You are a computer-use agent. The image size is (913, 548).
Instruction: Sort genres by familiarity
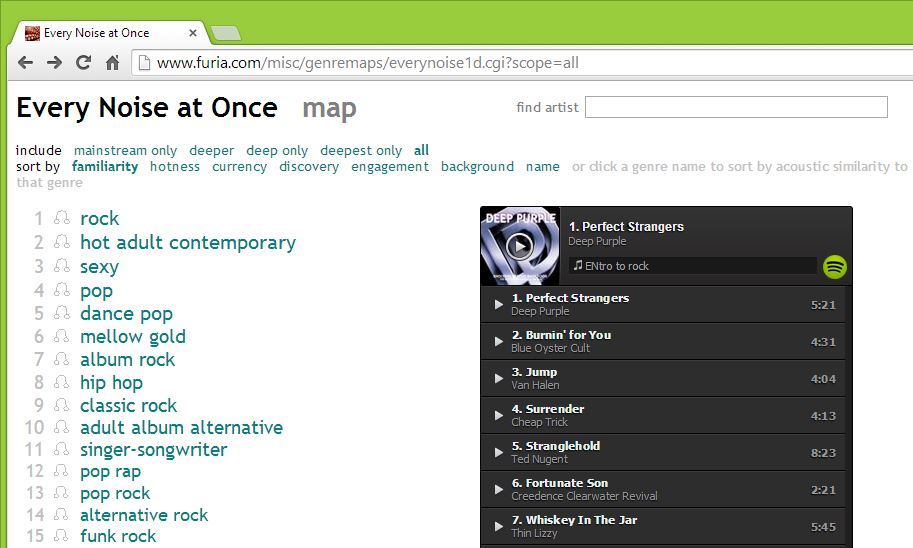point(105,167)
